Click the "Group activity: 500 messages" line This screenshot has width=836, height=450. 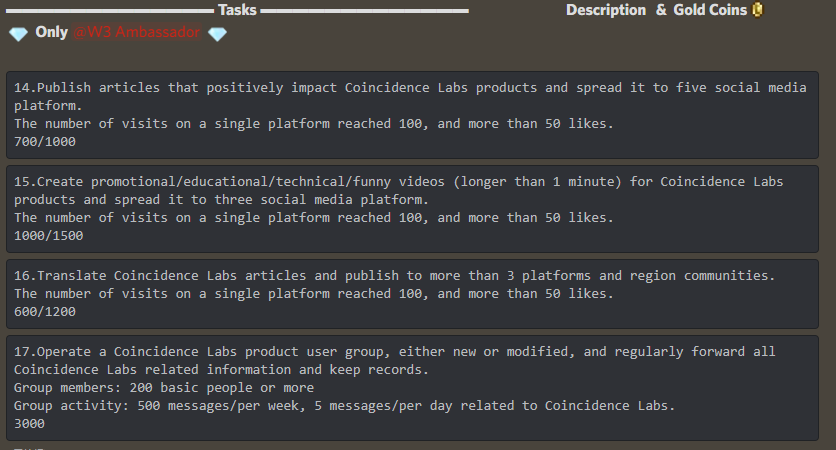[x=344, y=406]
